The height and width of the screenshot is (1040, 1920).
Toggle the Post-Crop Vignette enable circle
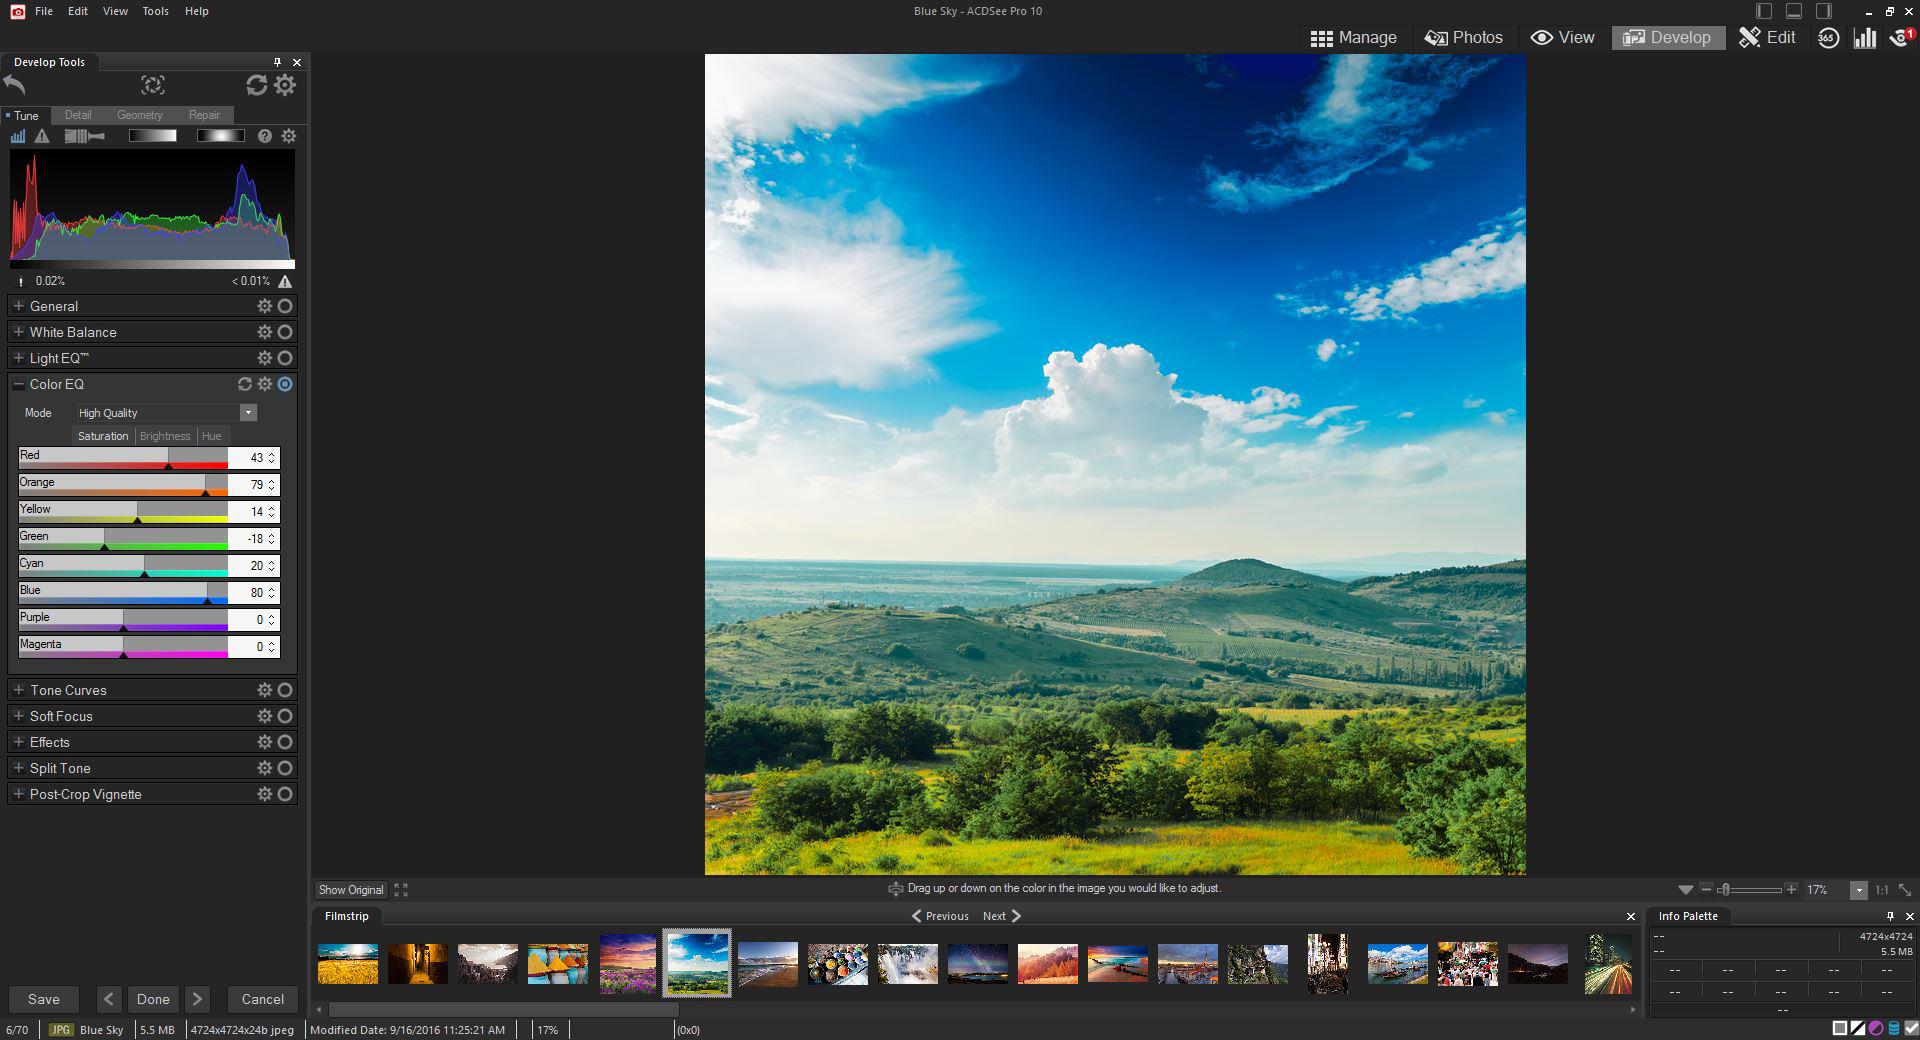pos(285,794)
